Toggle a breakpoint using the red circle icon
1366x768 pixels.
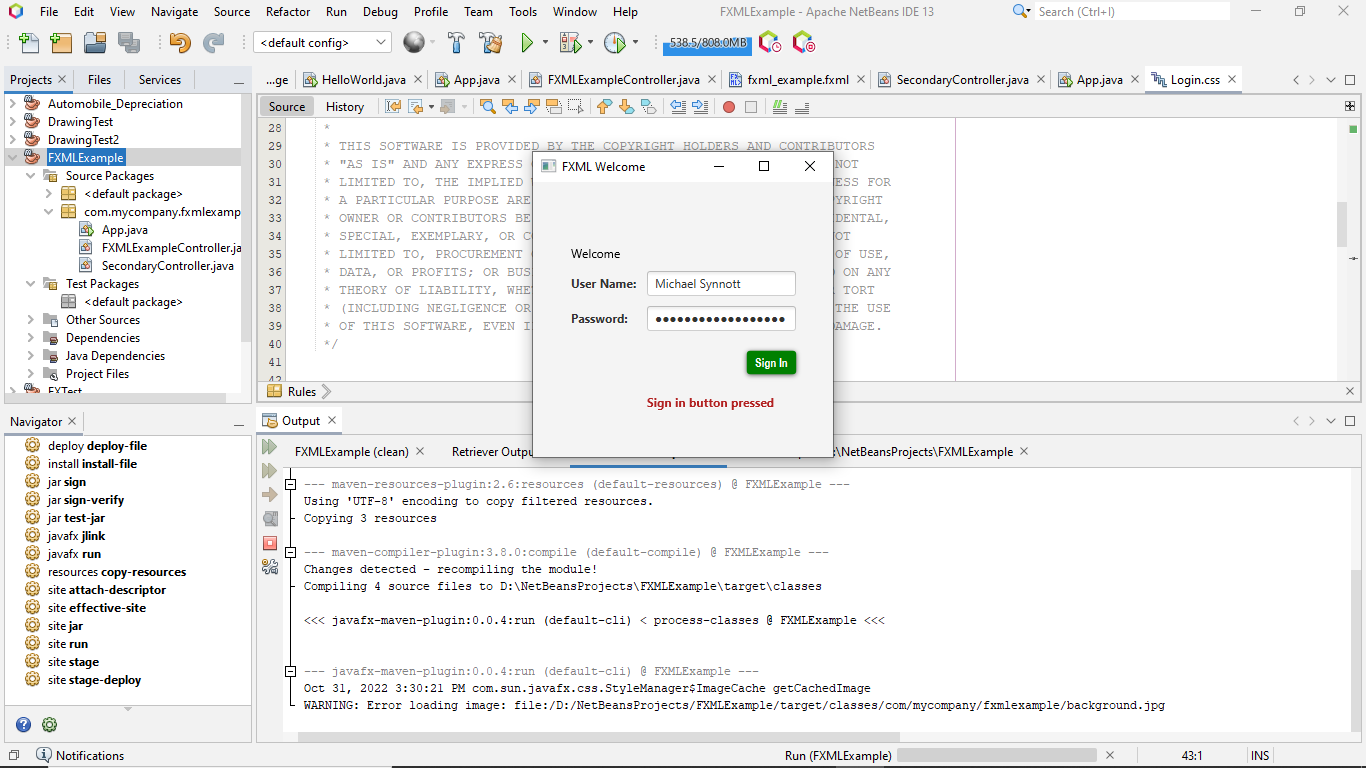(x=729, y=106)
